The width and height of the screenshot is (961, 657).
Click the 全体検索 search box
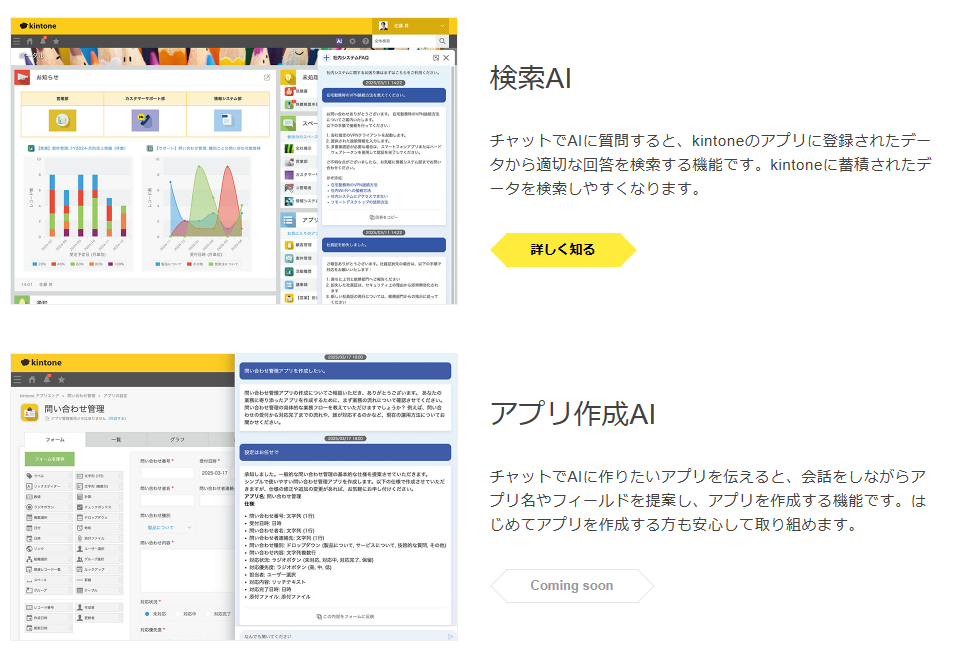(404, 41)
